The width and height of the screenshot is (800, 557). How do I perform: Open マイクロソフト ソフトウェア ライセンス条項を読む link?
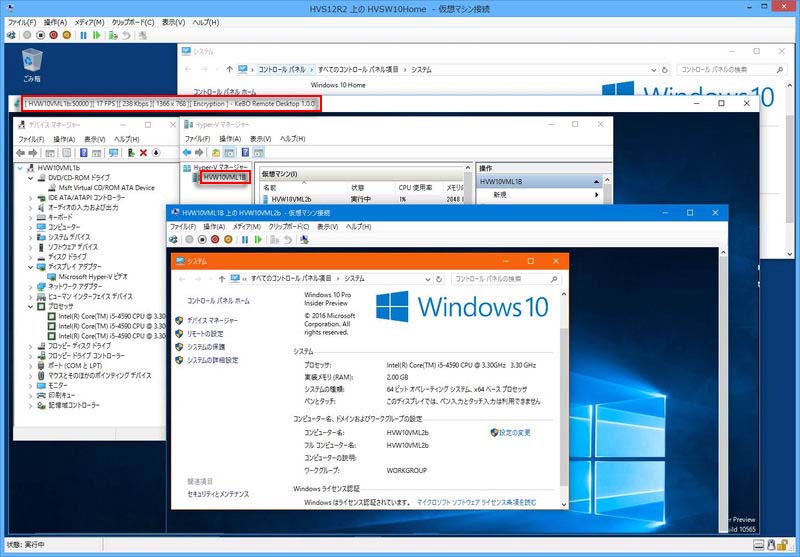[x=477, y=502]
